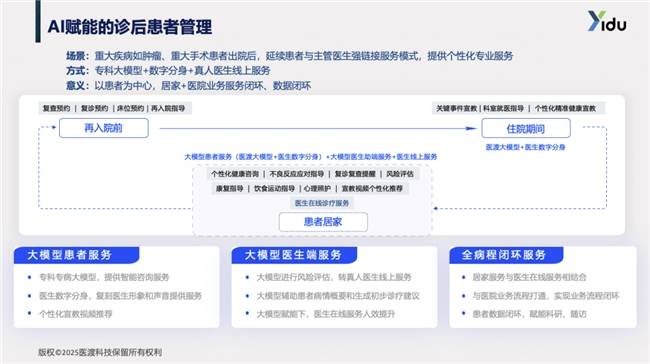Click bullet '大模型进行风险评估，转真人医生线上服务'

tap(334, 277)
